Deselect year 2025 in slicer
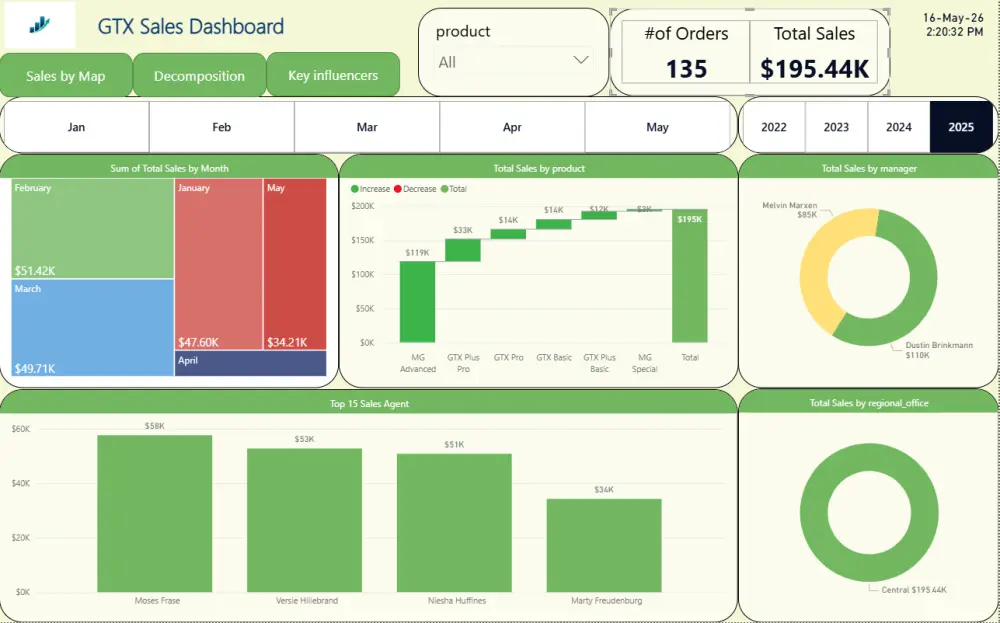 tap(960, 127)
